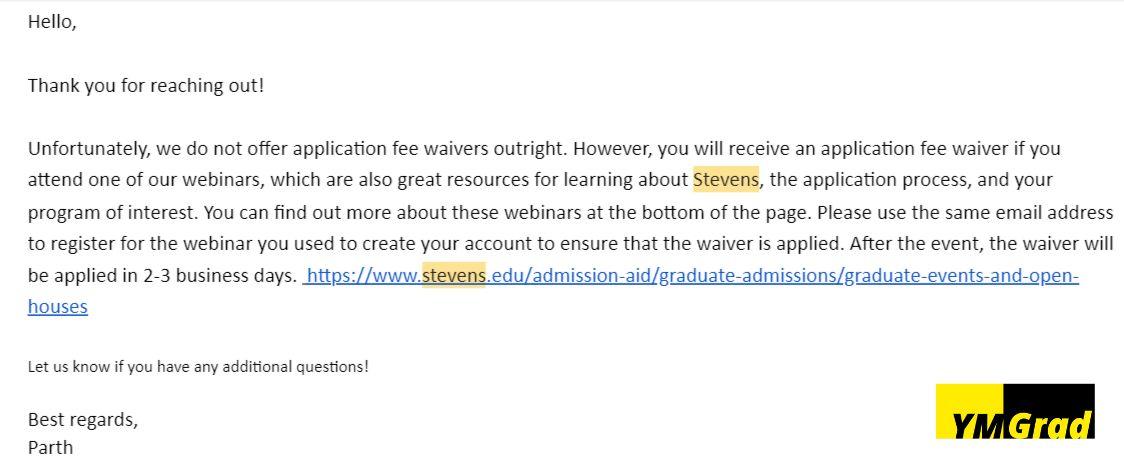Click the signature name 'Parth'
The height and width of the screenshot is (474, 1124).
(x=50, y=447)
